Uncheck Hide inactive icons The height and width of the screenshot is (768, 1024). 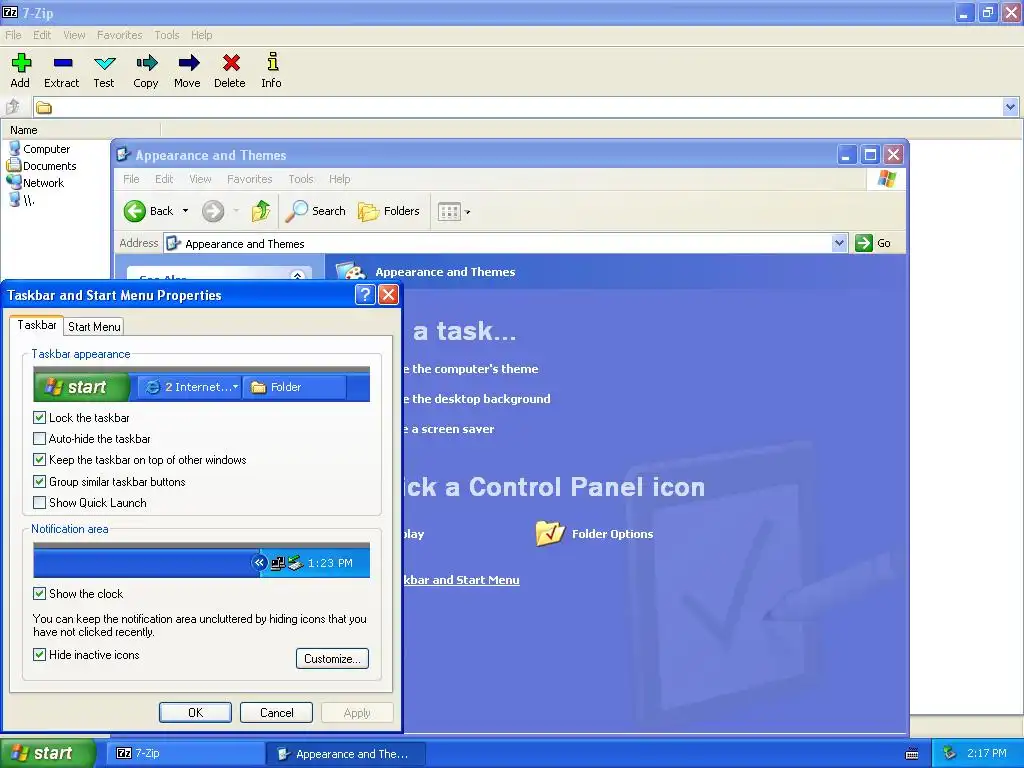(x=39, y=654)
